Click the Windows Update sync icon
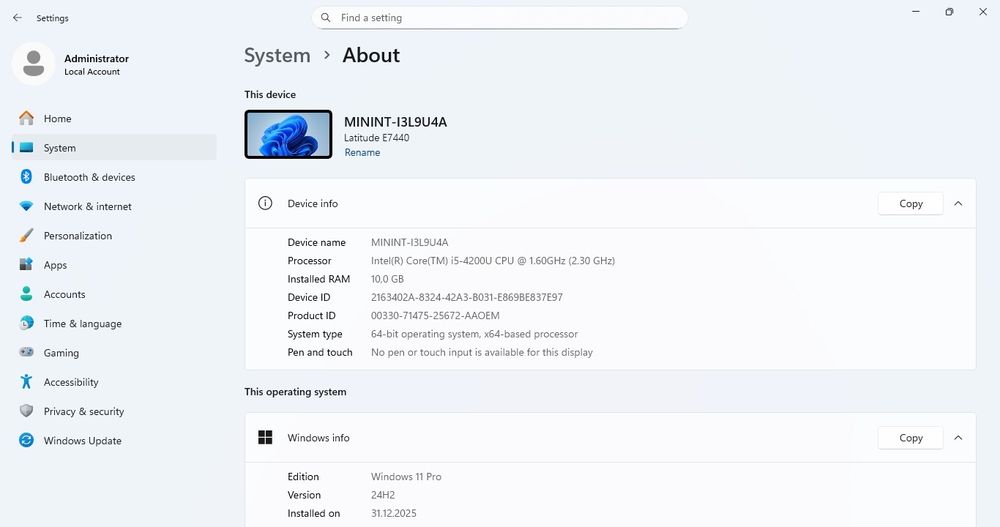This screenshot has height=527, width=1000. click(x=26, y=440)
